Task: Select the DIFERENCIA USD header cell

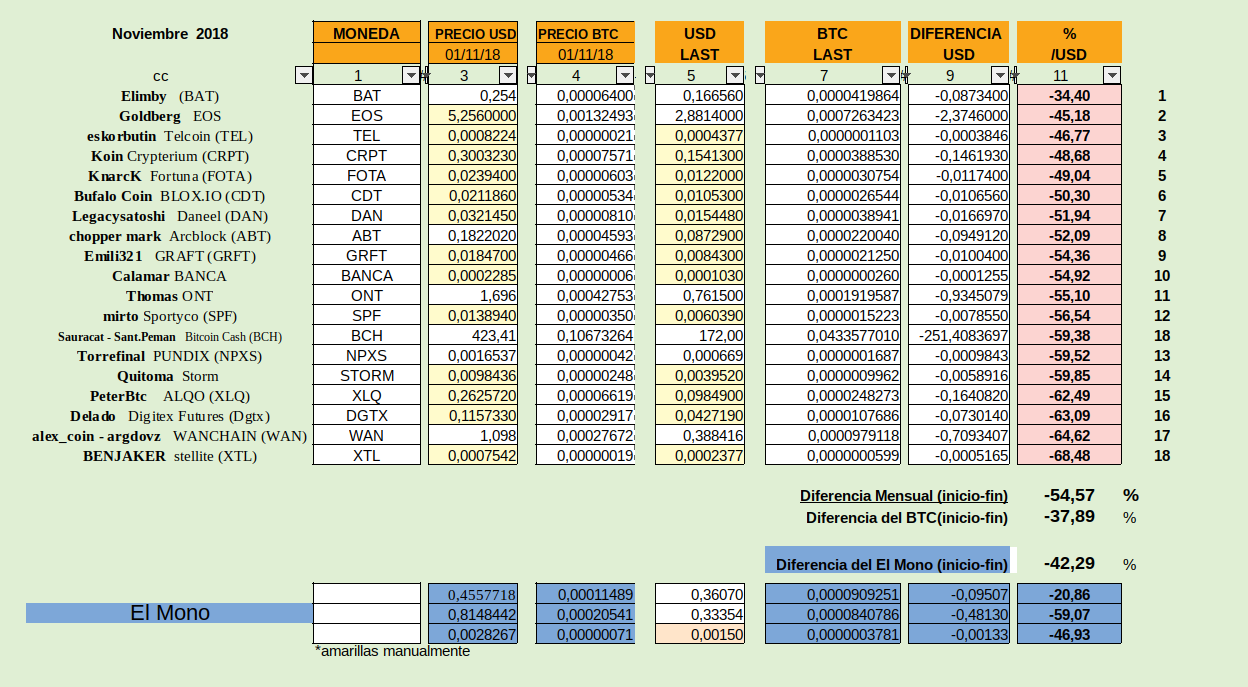Action: pos(958,43)
